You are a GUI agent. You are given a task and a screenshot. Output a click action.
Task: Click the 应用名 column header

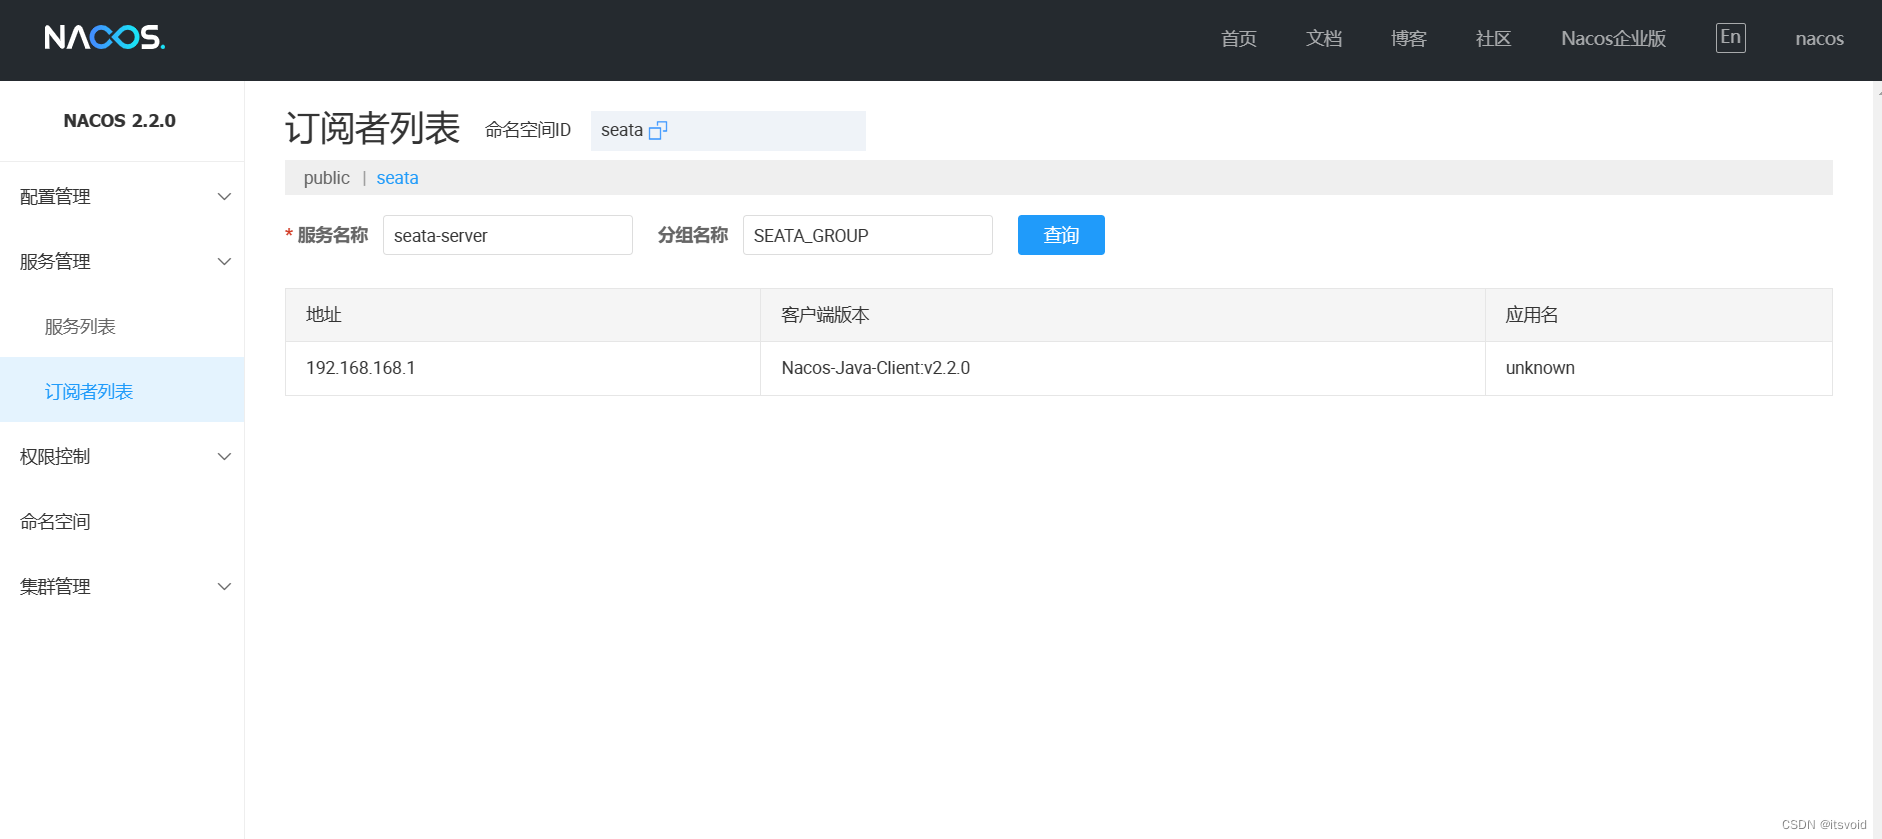pyautogui.click(x=1659, y=315)
